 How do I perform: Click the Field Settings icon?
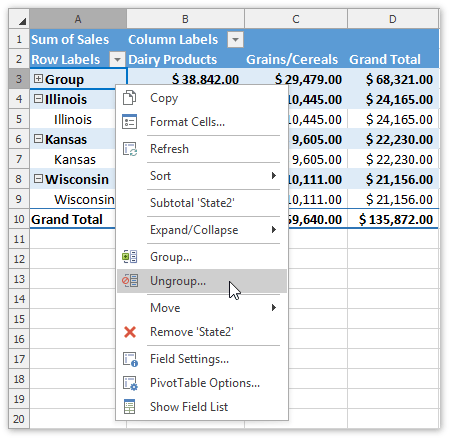pyautogui.click(x=130, y=359)
